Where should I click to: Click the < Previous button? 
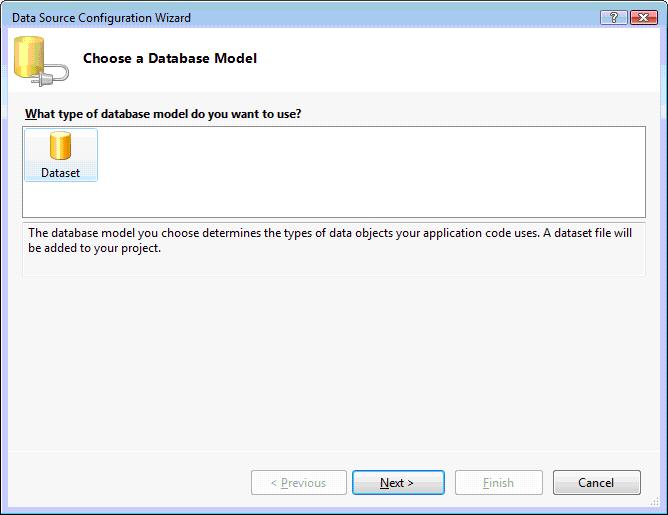(x=298, y=483)
